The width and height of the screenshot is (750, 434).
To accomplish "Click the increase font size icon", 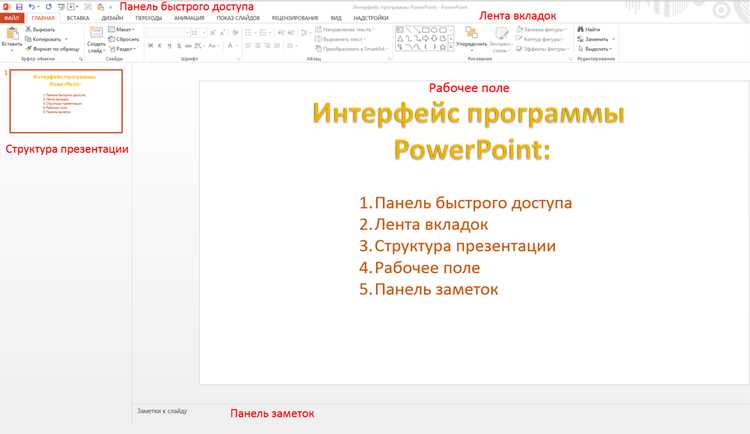I will click(213, 33).
